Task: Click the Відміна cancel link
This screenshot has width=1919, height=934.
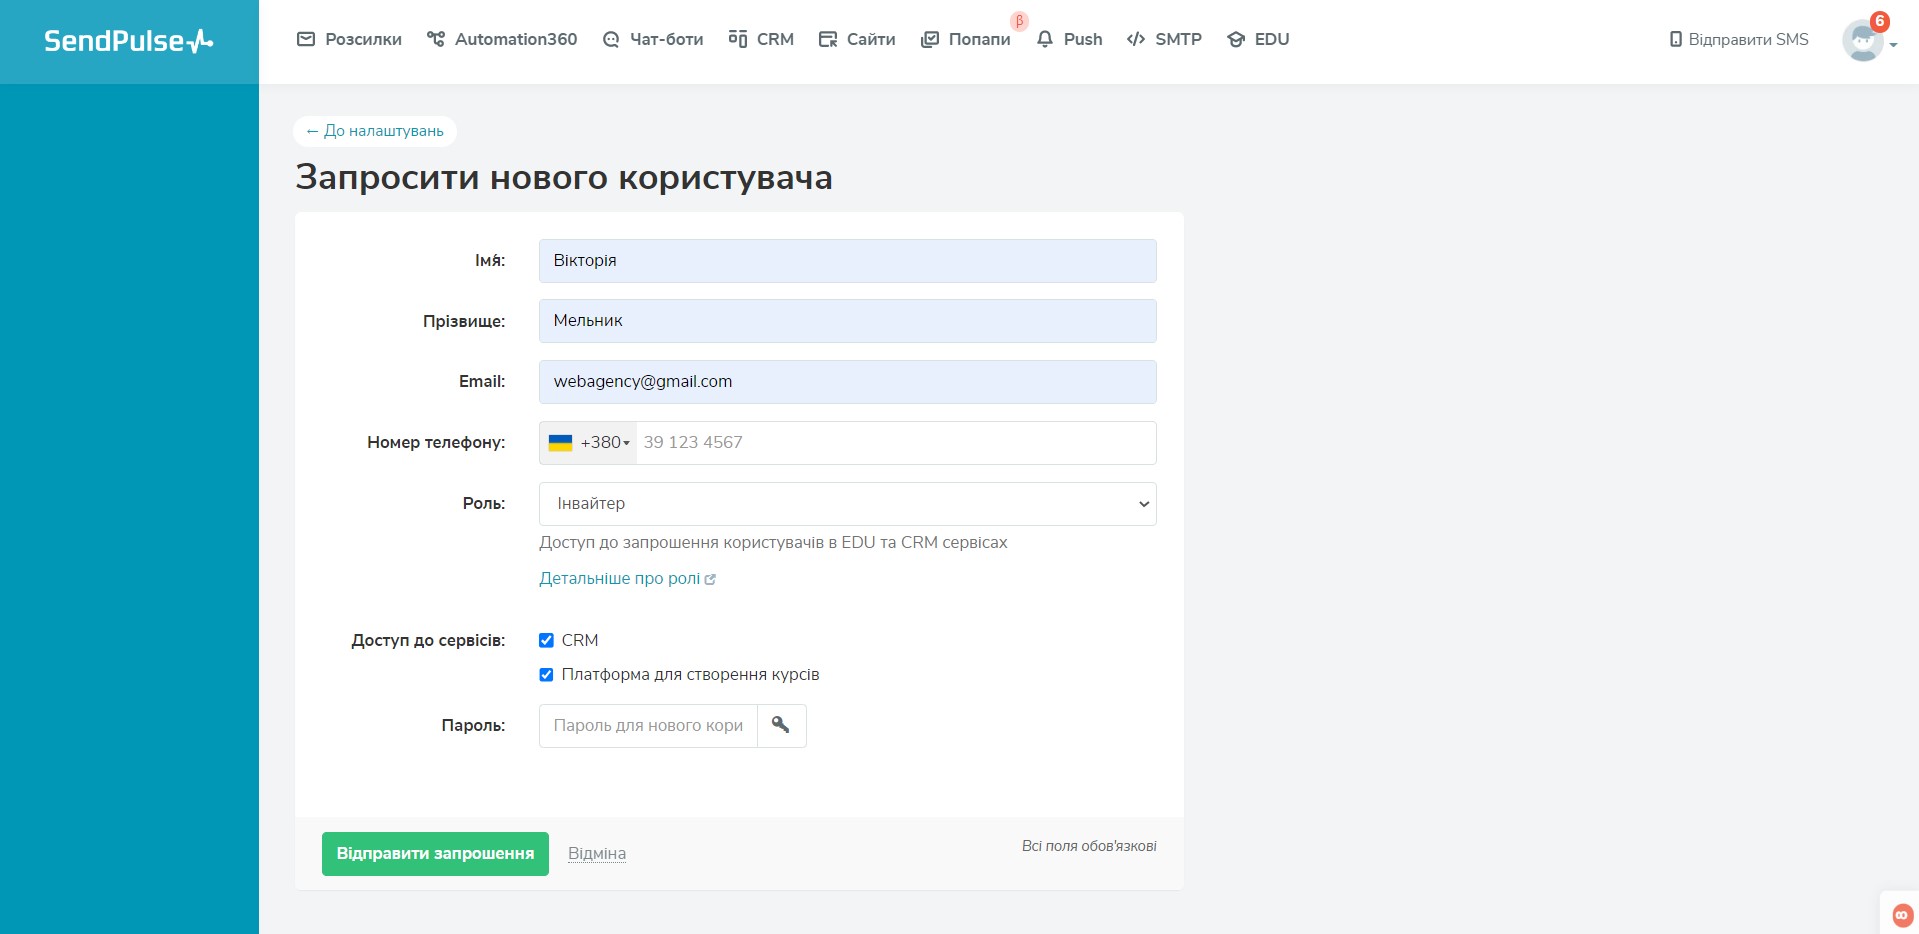Action: point(597,854)
